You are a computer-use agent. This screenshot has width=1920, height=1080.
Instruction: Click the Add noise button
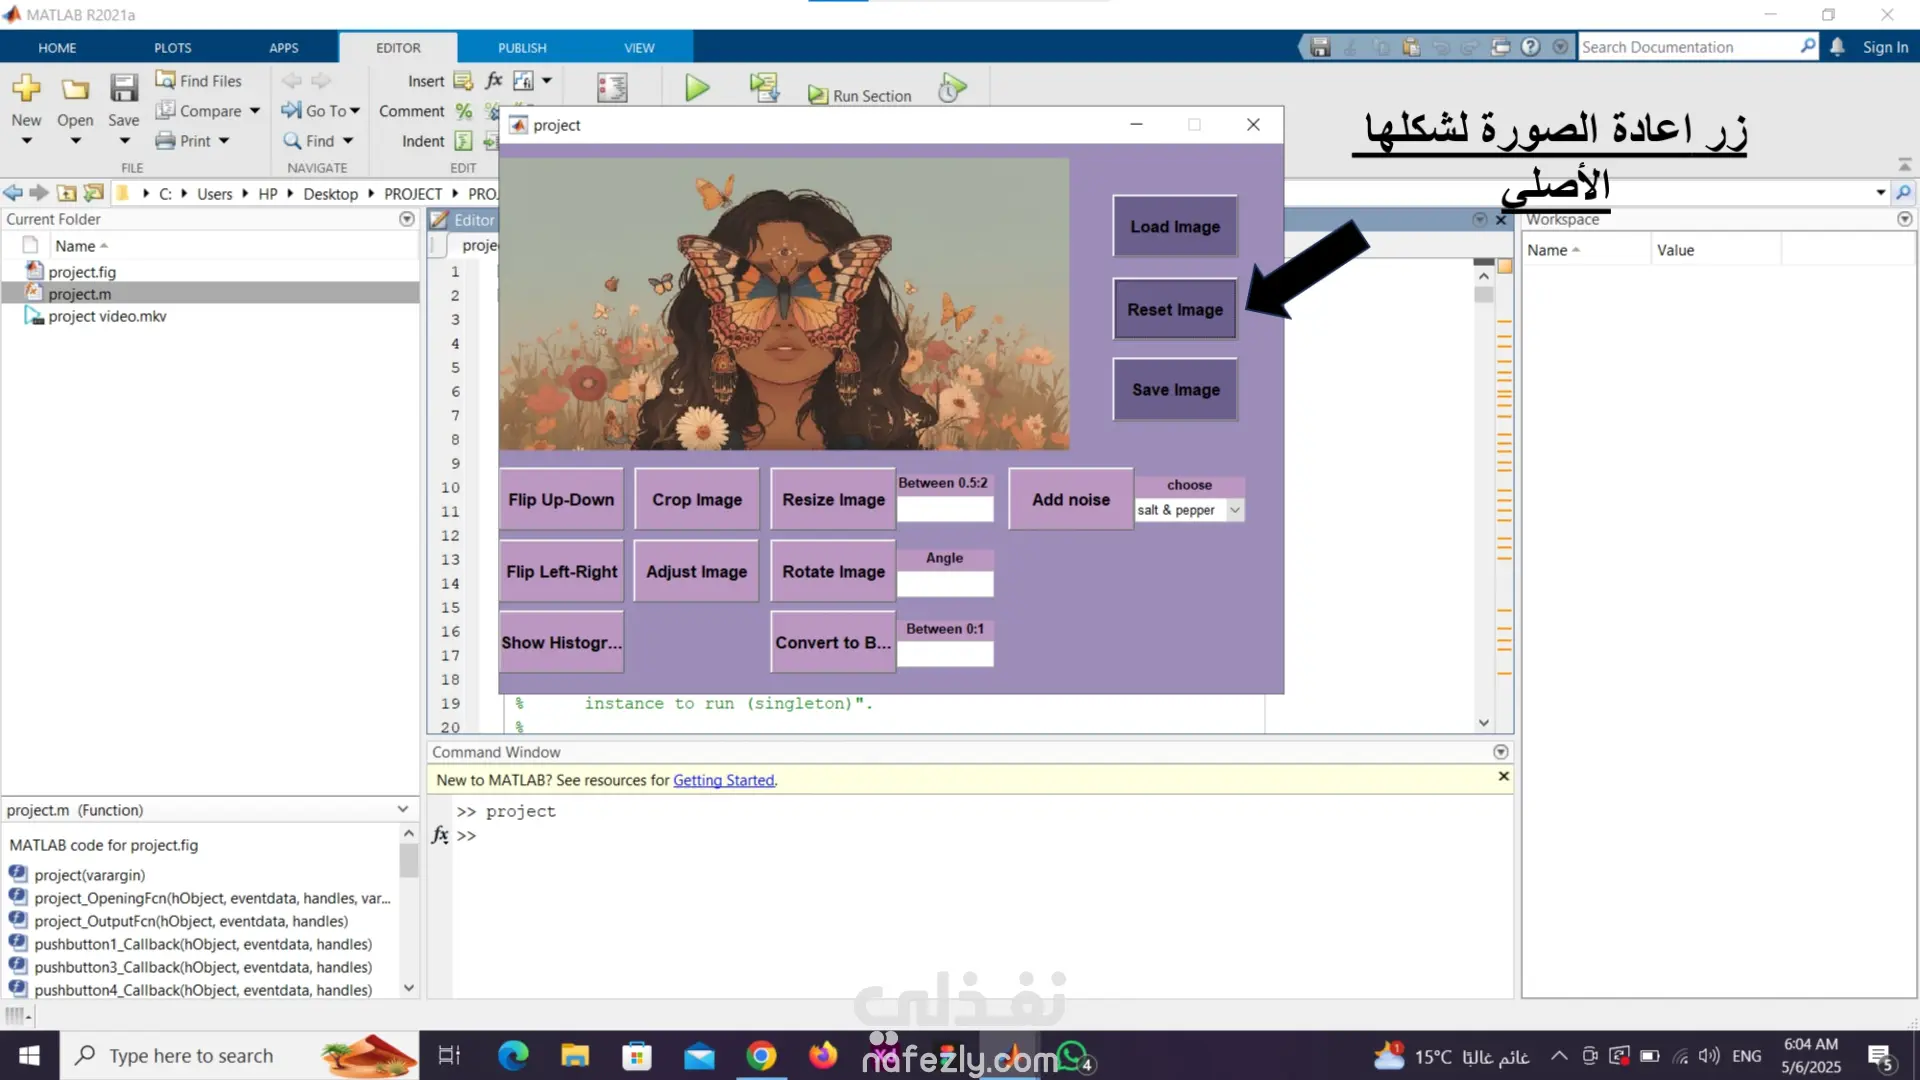coord(1071,500)
